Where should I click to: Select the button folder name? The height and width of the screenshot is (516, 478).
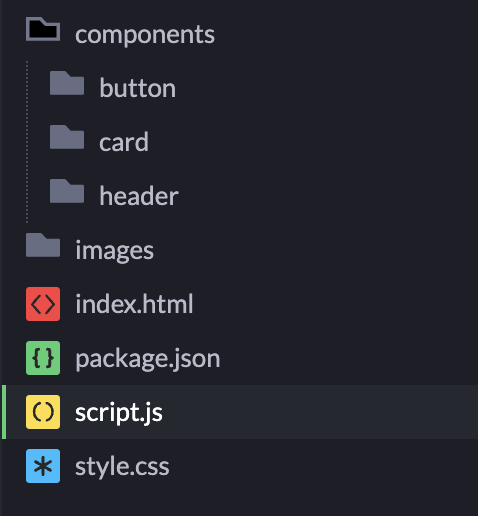pyautogui.click(x=138, y=88)
